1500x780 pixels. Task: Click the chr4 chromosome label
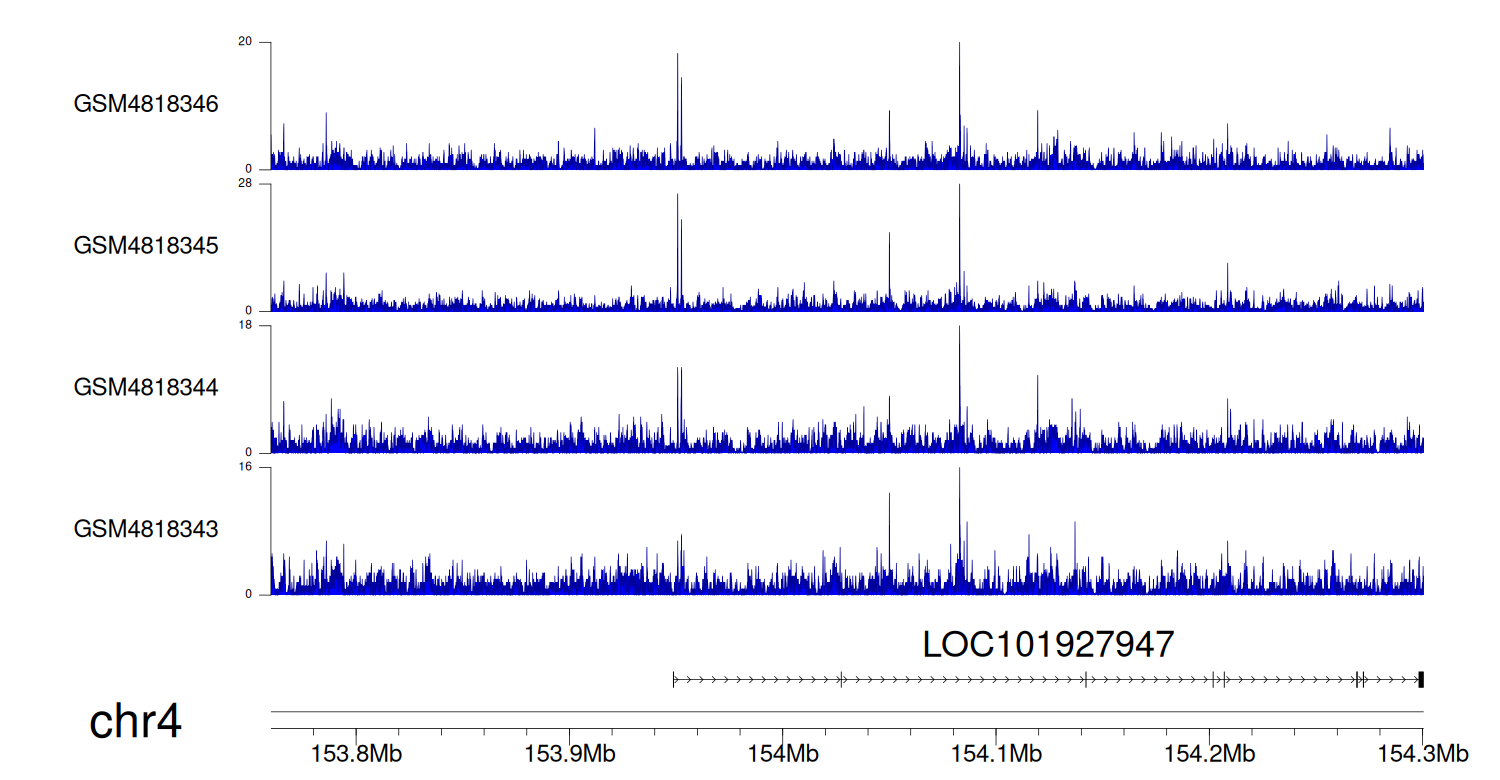point(135,722)
